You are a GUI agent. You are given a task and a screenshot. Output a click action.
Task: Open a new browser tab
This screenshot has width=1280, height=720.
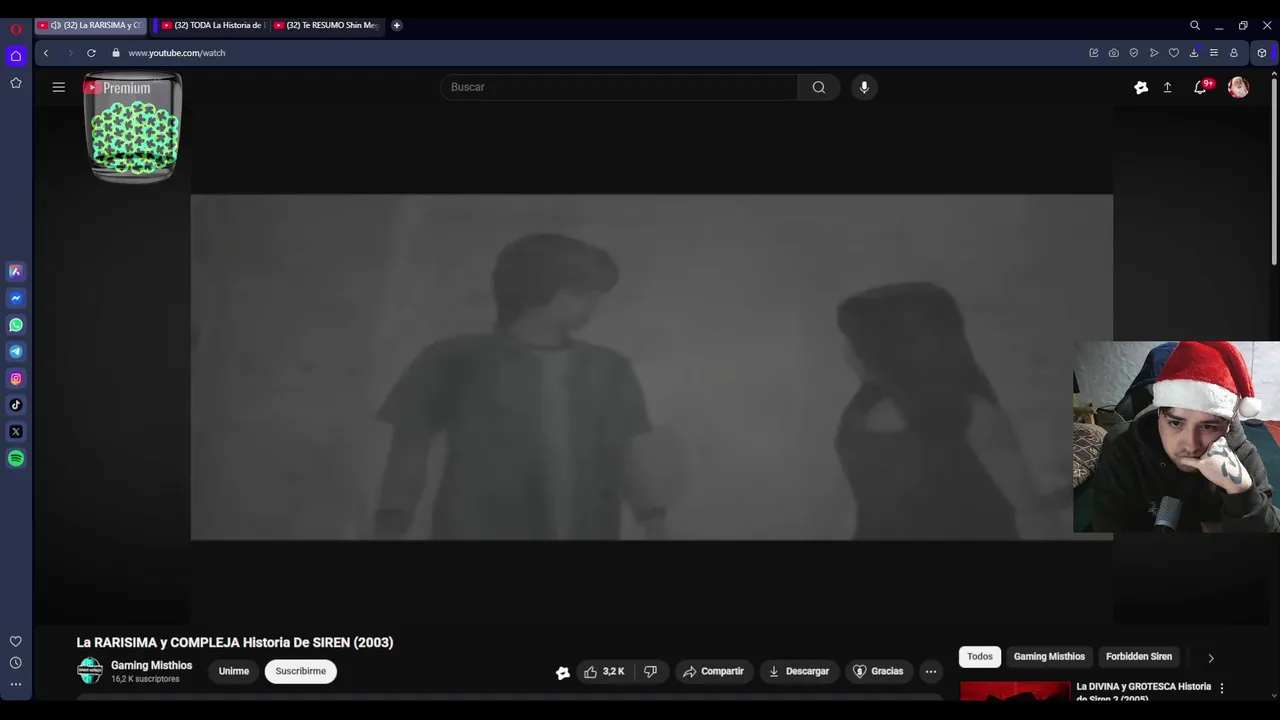397,25
